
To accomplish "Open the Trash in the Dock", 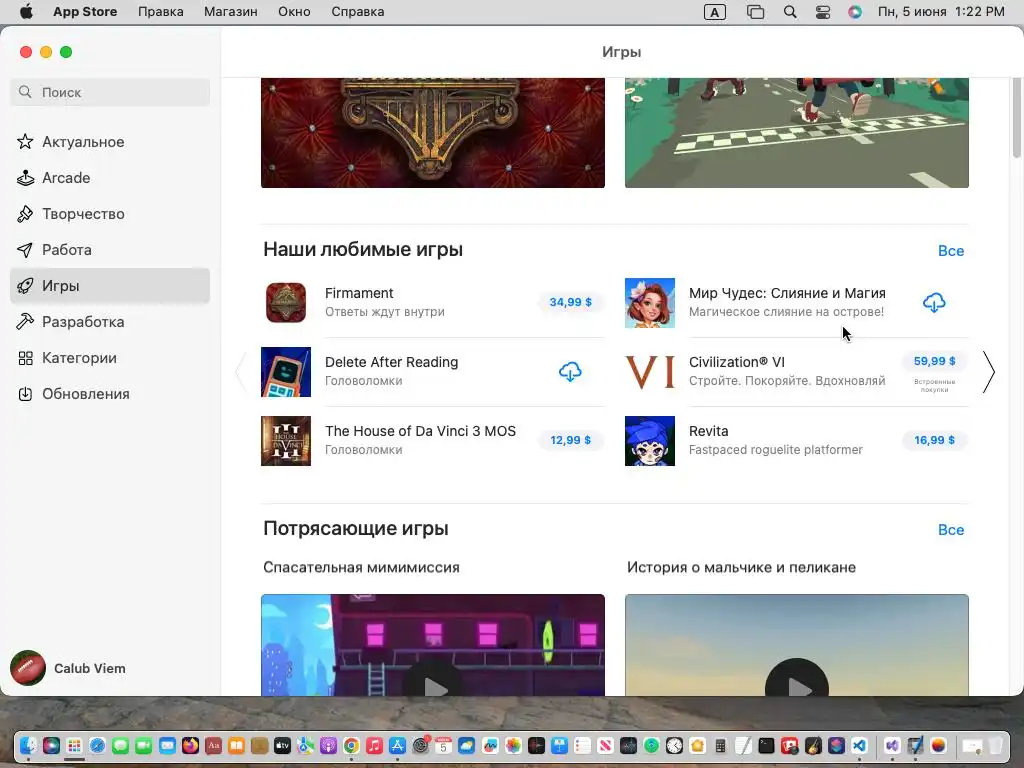I will pos(995,745).
